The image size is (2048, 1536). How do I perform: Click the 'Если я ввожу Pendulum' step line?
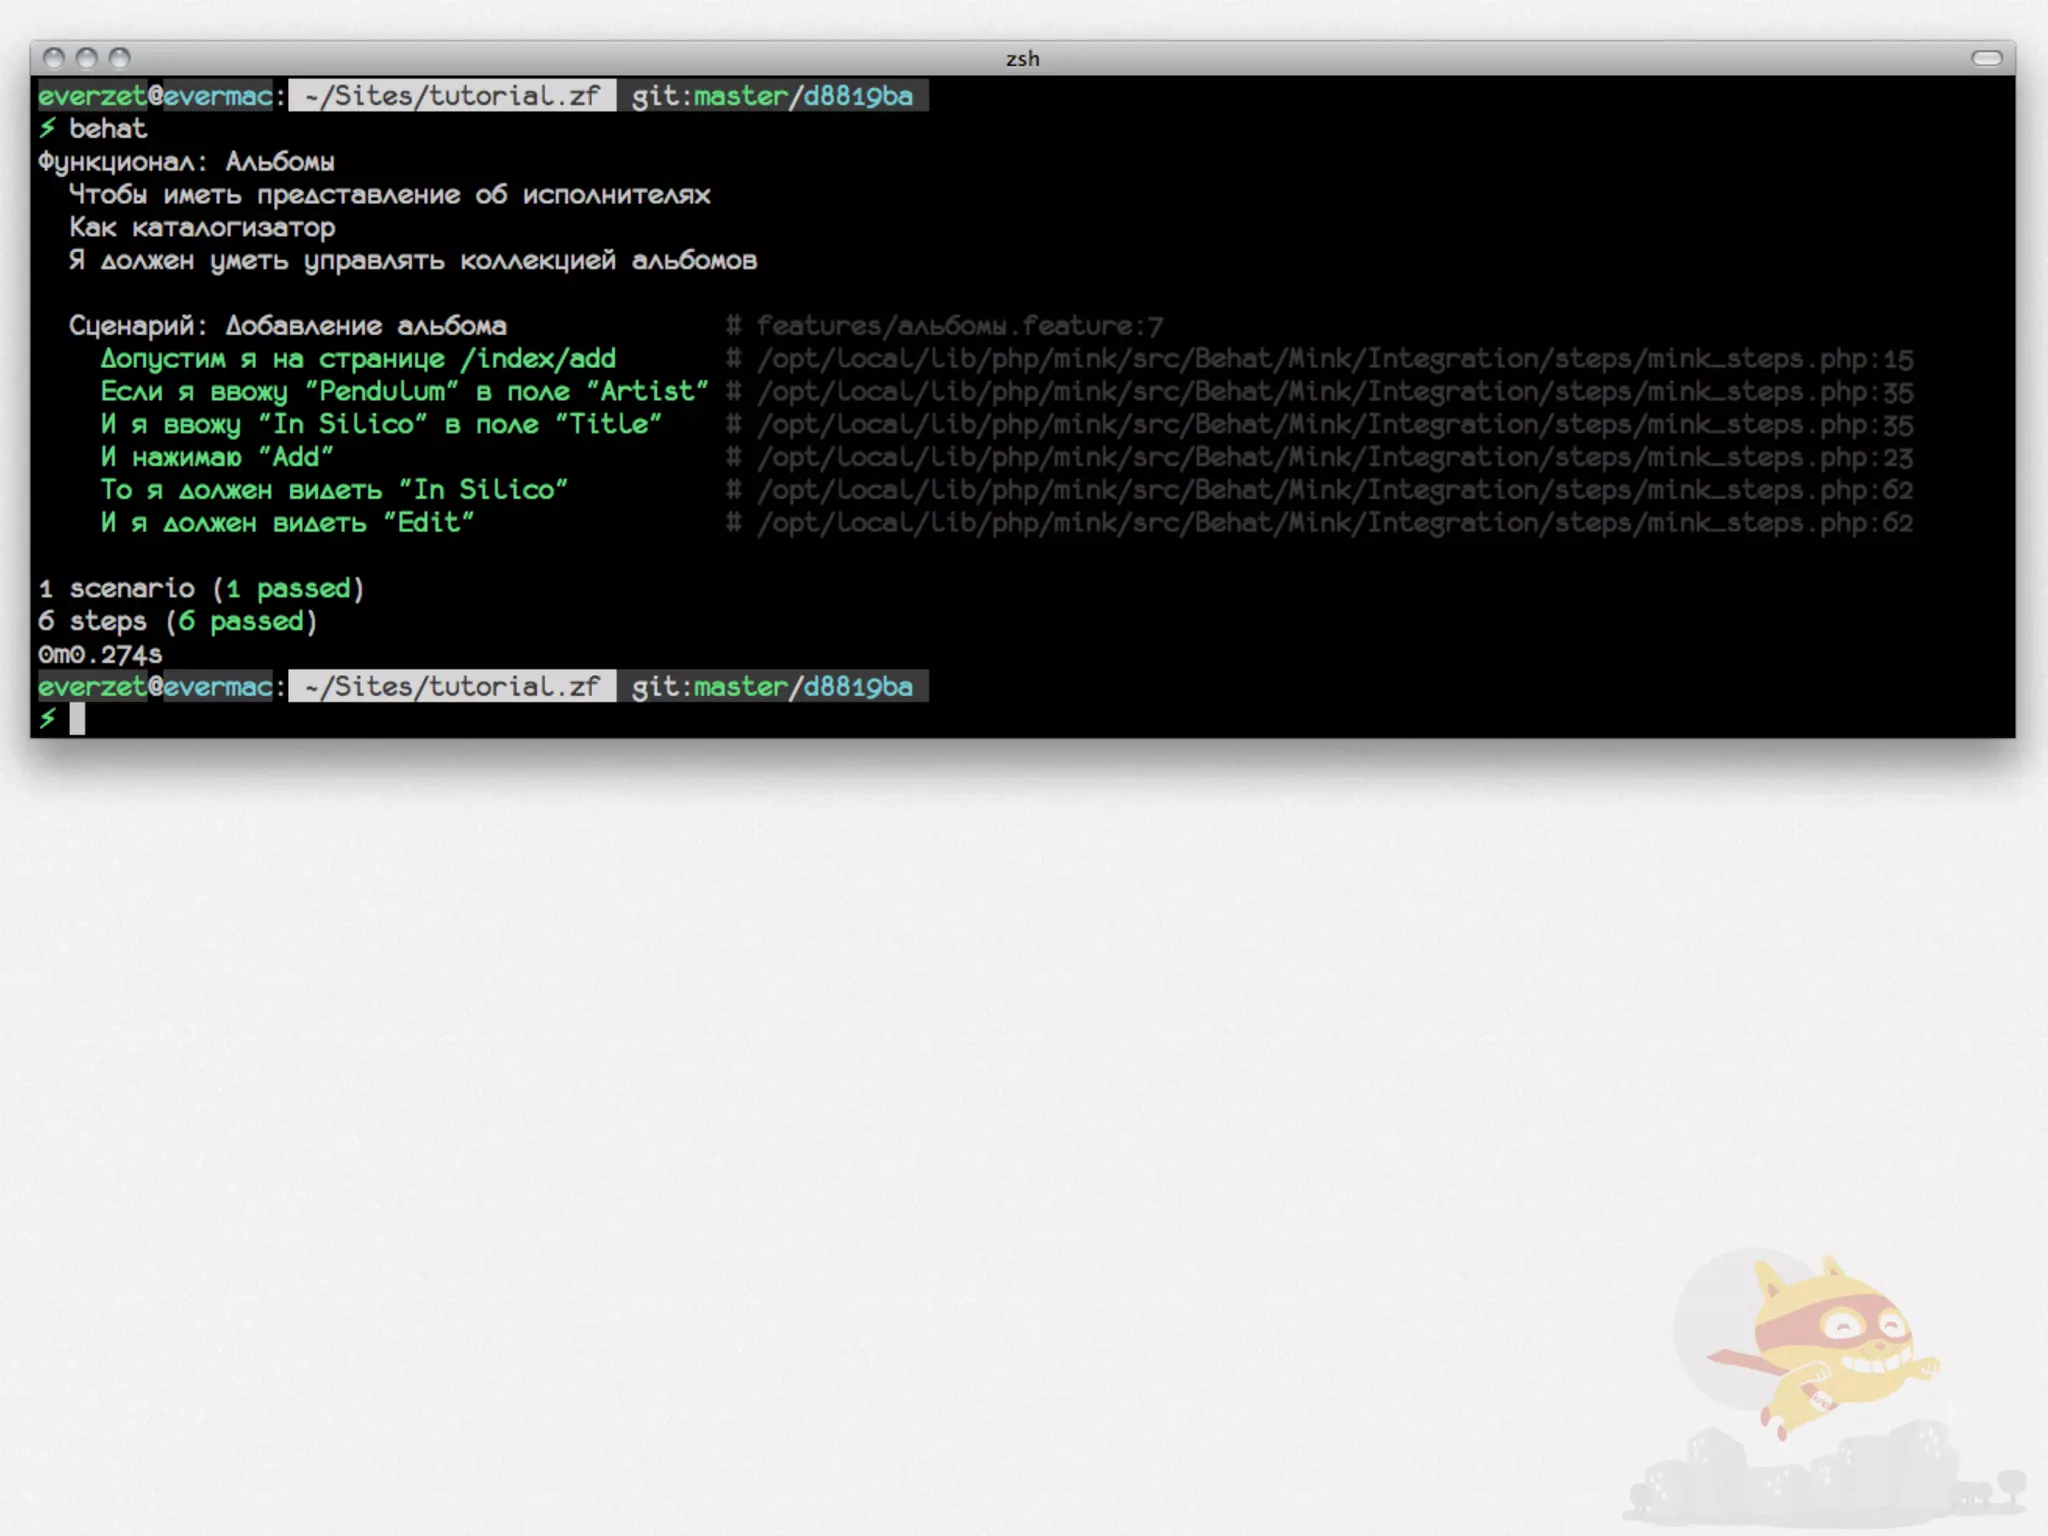(404, 392)
